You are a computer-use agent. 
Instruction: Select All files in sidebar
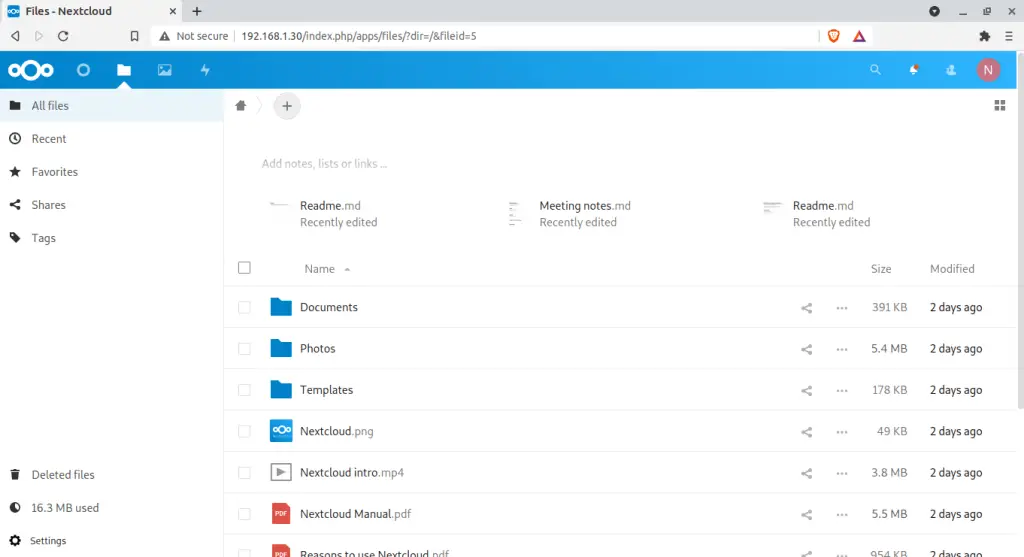[112, 105]
